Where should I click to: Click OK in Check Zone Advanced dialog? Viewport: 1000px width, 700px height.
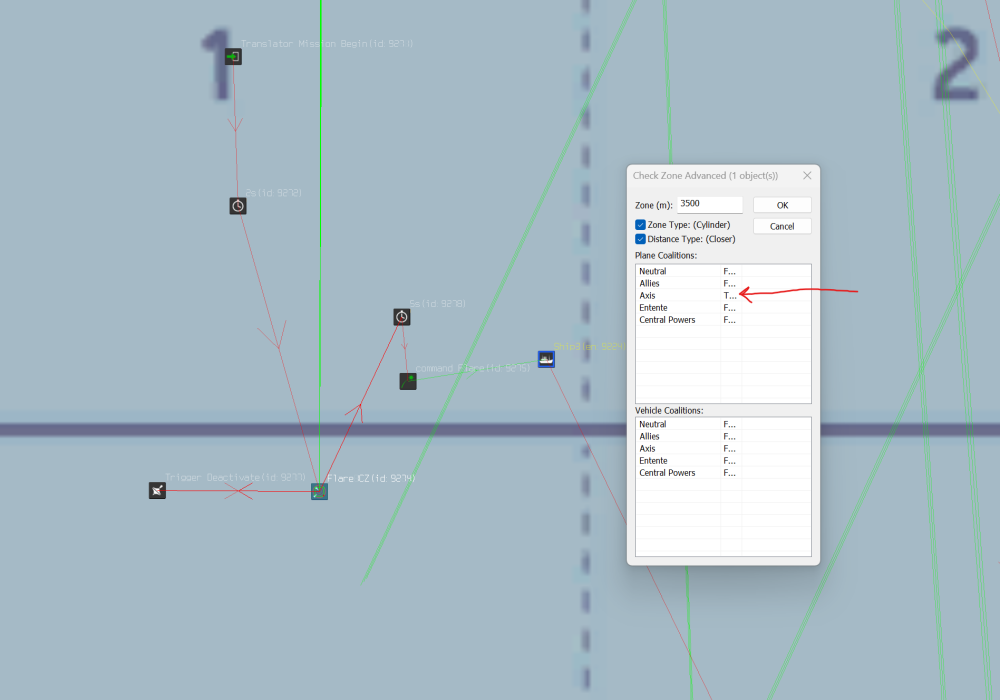pos(782,205)
